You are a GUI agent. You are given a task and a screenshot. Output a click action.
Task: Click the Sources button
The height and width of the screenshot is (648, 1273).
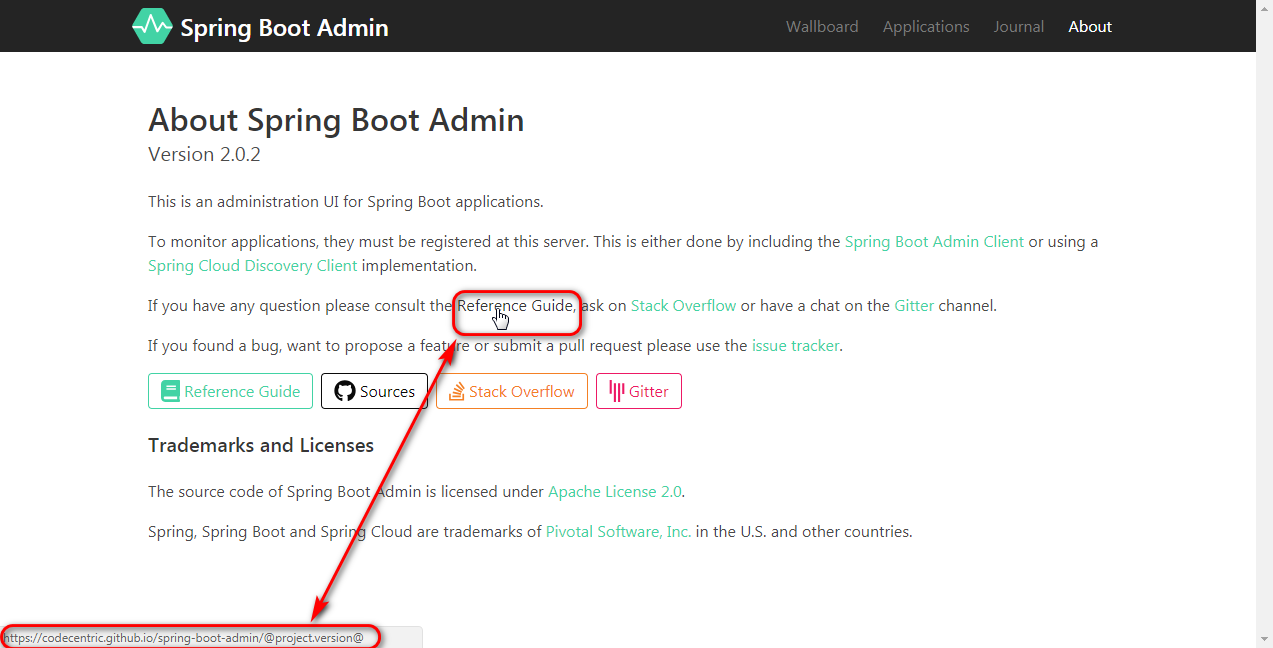click(374, 391)
